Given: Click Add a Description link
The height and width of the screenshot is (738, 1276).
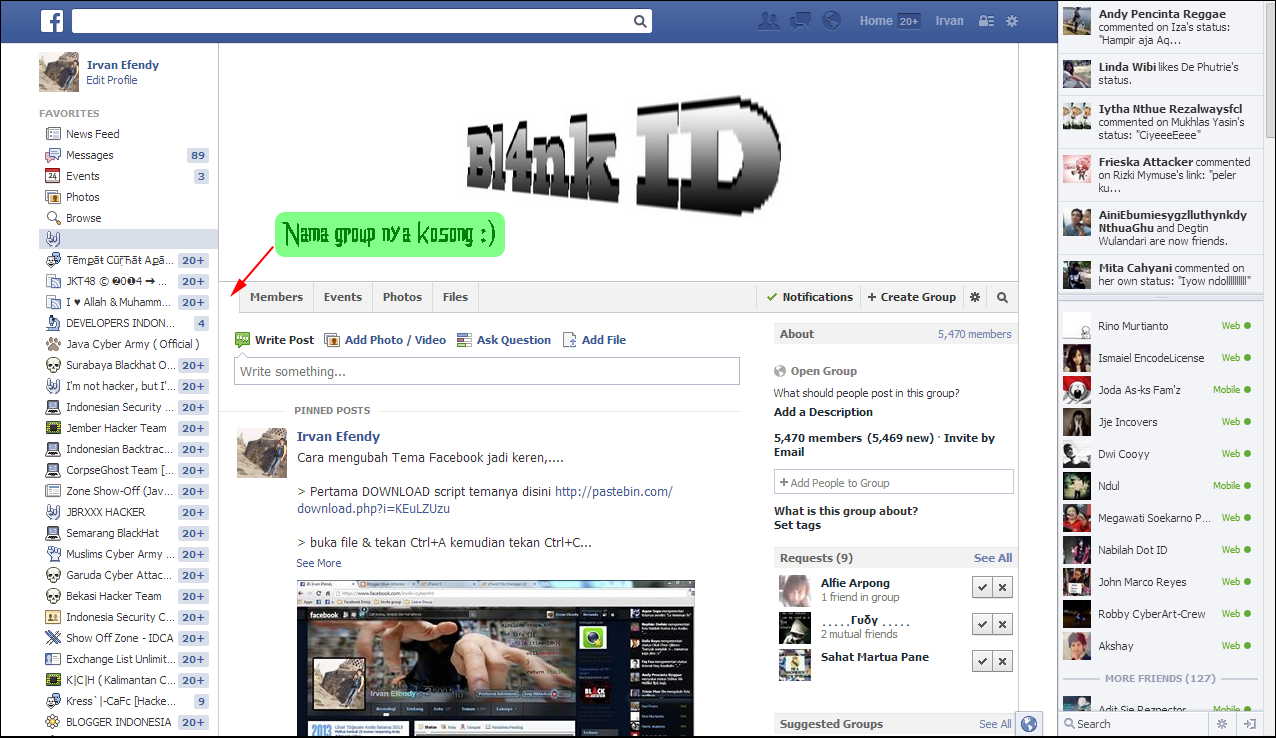Looking at the screenshot, I should (x=823, y=412).
